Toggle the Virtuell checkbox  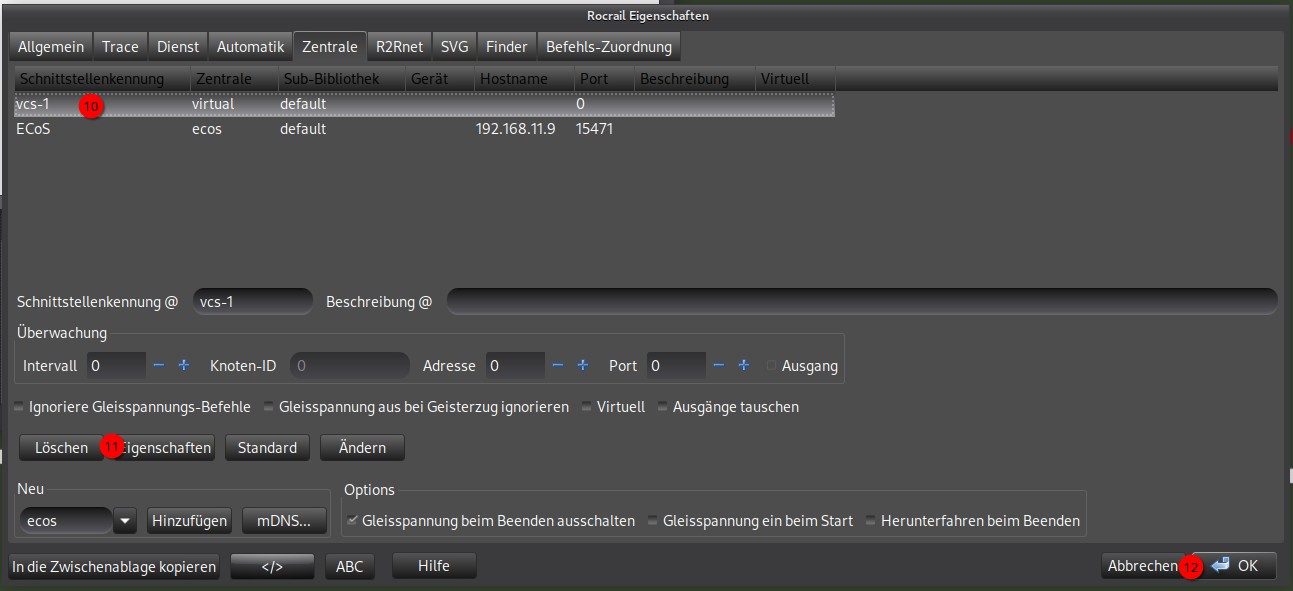coord(587,408)
